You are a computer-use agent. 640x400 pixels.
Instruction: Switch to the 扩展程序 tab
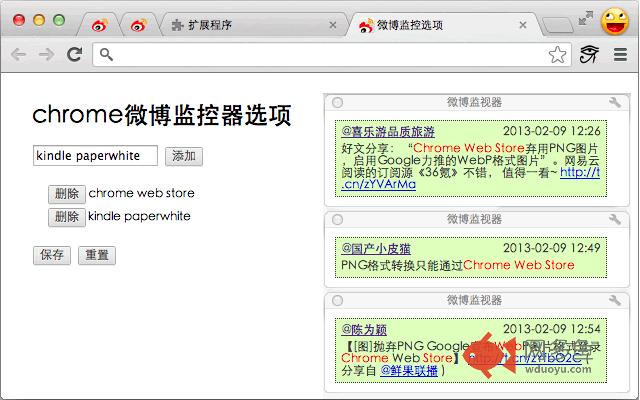[x=253, y=25]
